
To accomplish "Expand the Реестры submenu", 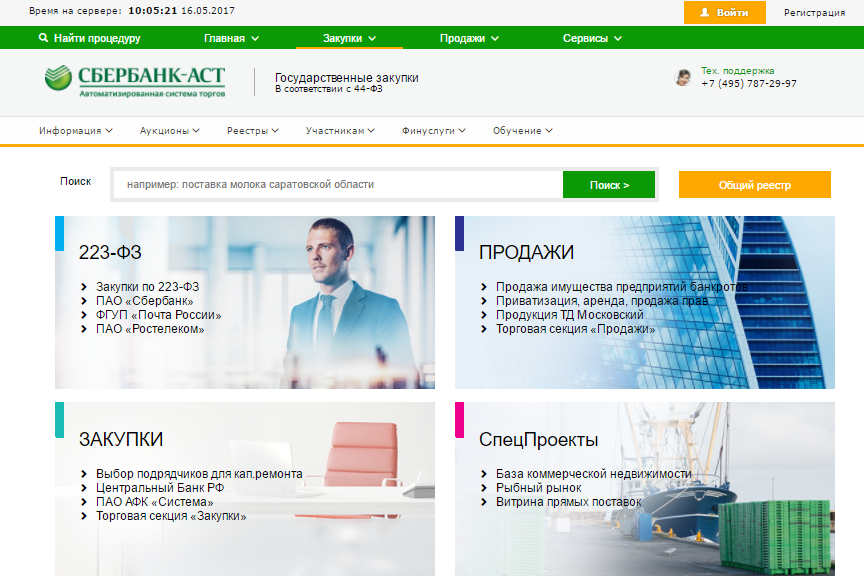I will click(252, 130).
